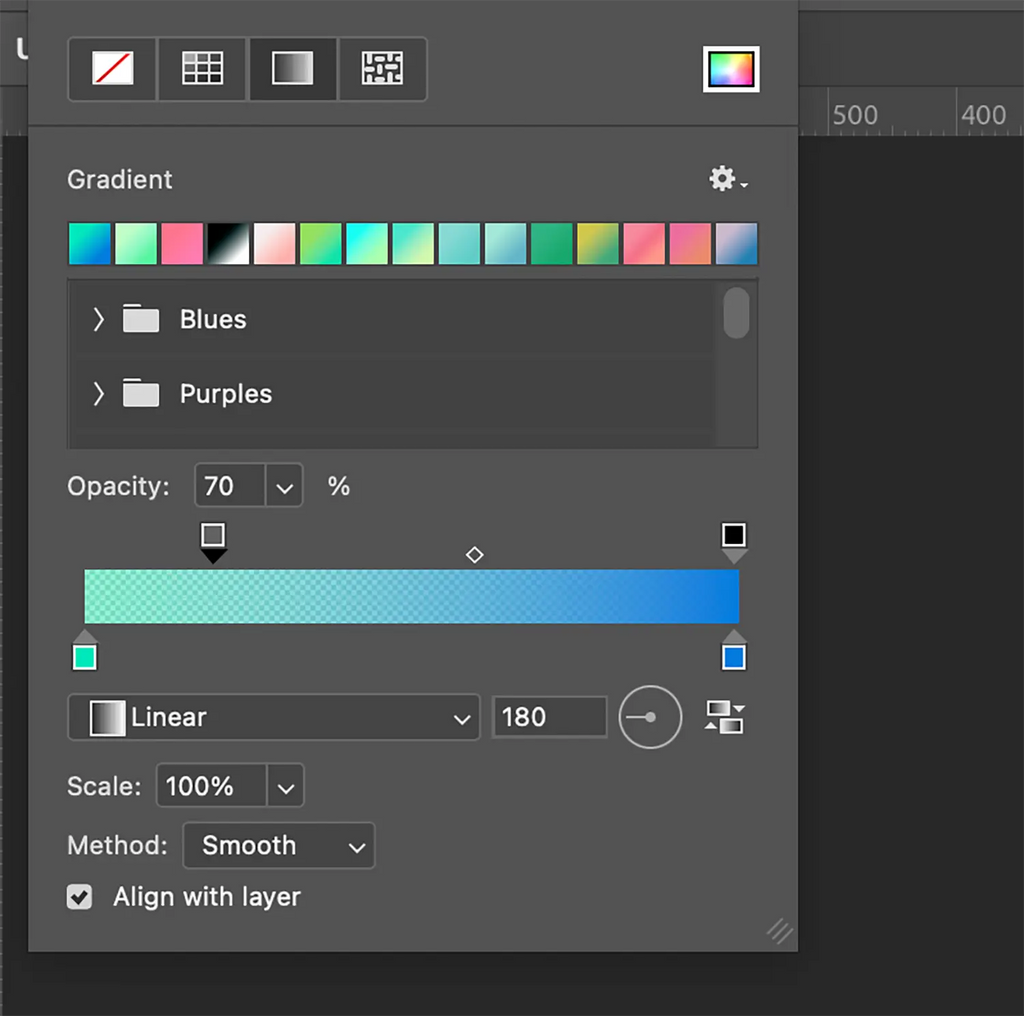The image size is (1024, 1016).
Task: Select the left opacity stop above gradient
Action: coord(213,542)
